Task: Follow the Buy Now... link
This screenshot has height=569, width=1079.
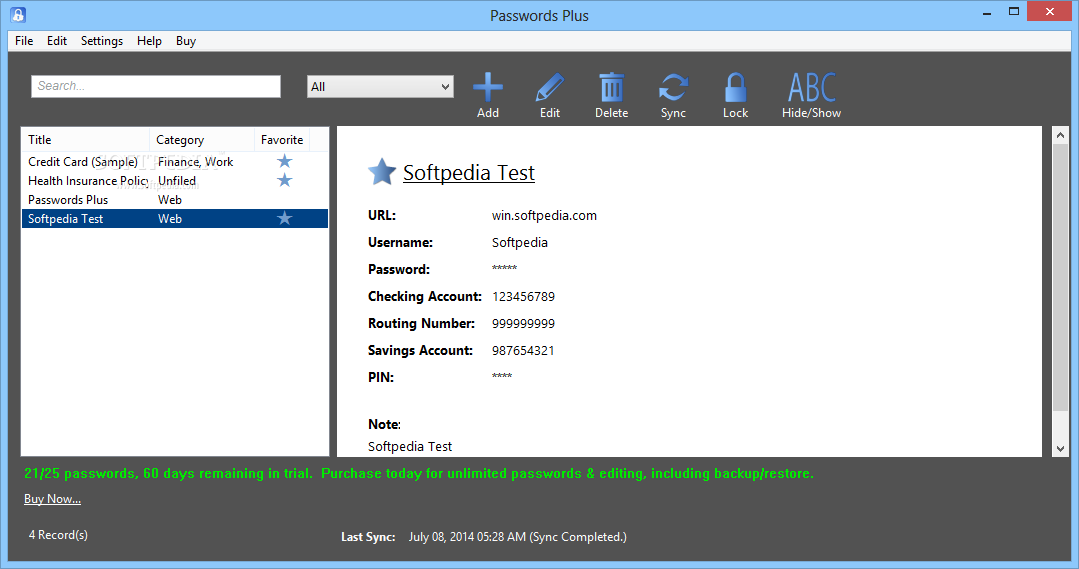Action: (x=52, y=499)
